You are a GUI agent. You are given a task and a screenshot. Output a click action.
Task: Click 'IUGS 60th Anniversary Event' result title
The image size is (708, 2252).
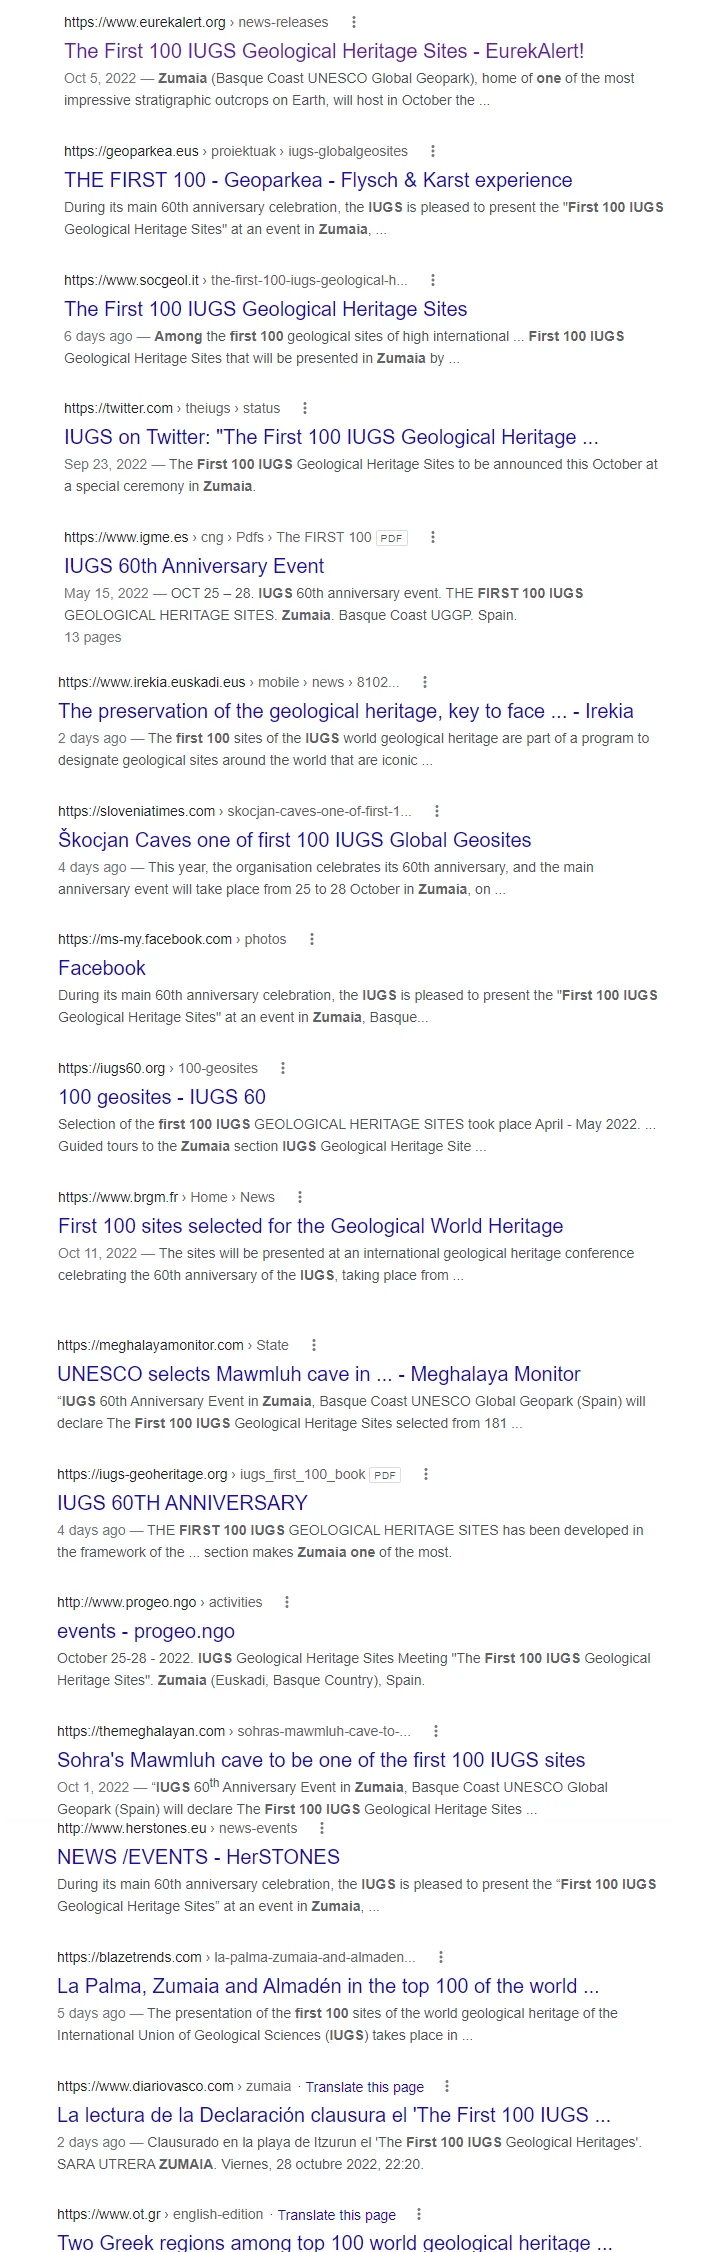tap(194, 566)
